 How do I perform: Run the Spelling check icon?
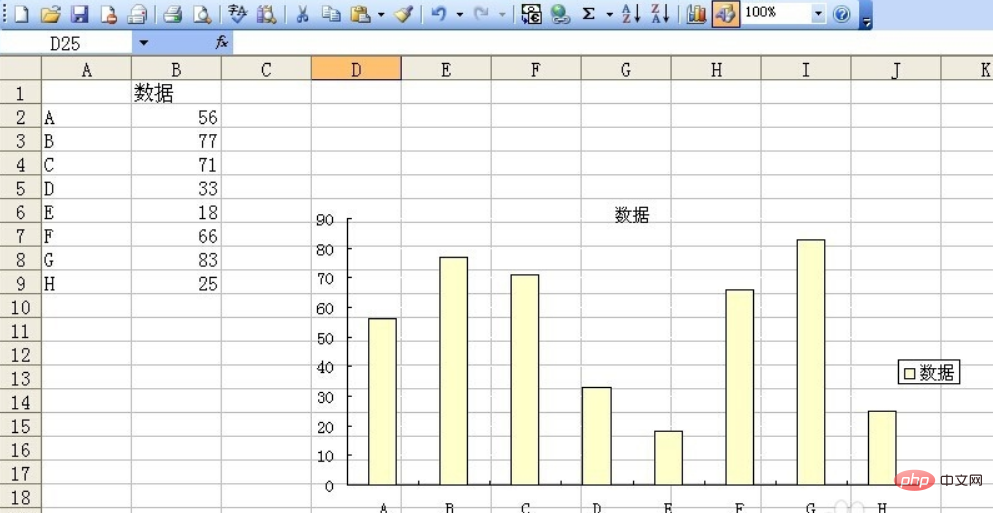[x=238, y=13]
